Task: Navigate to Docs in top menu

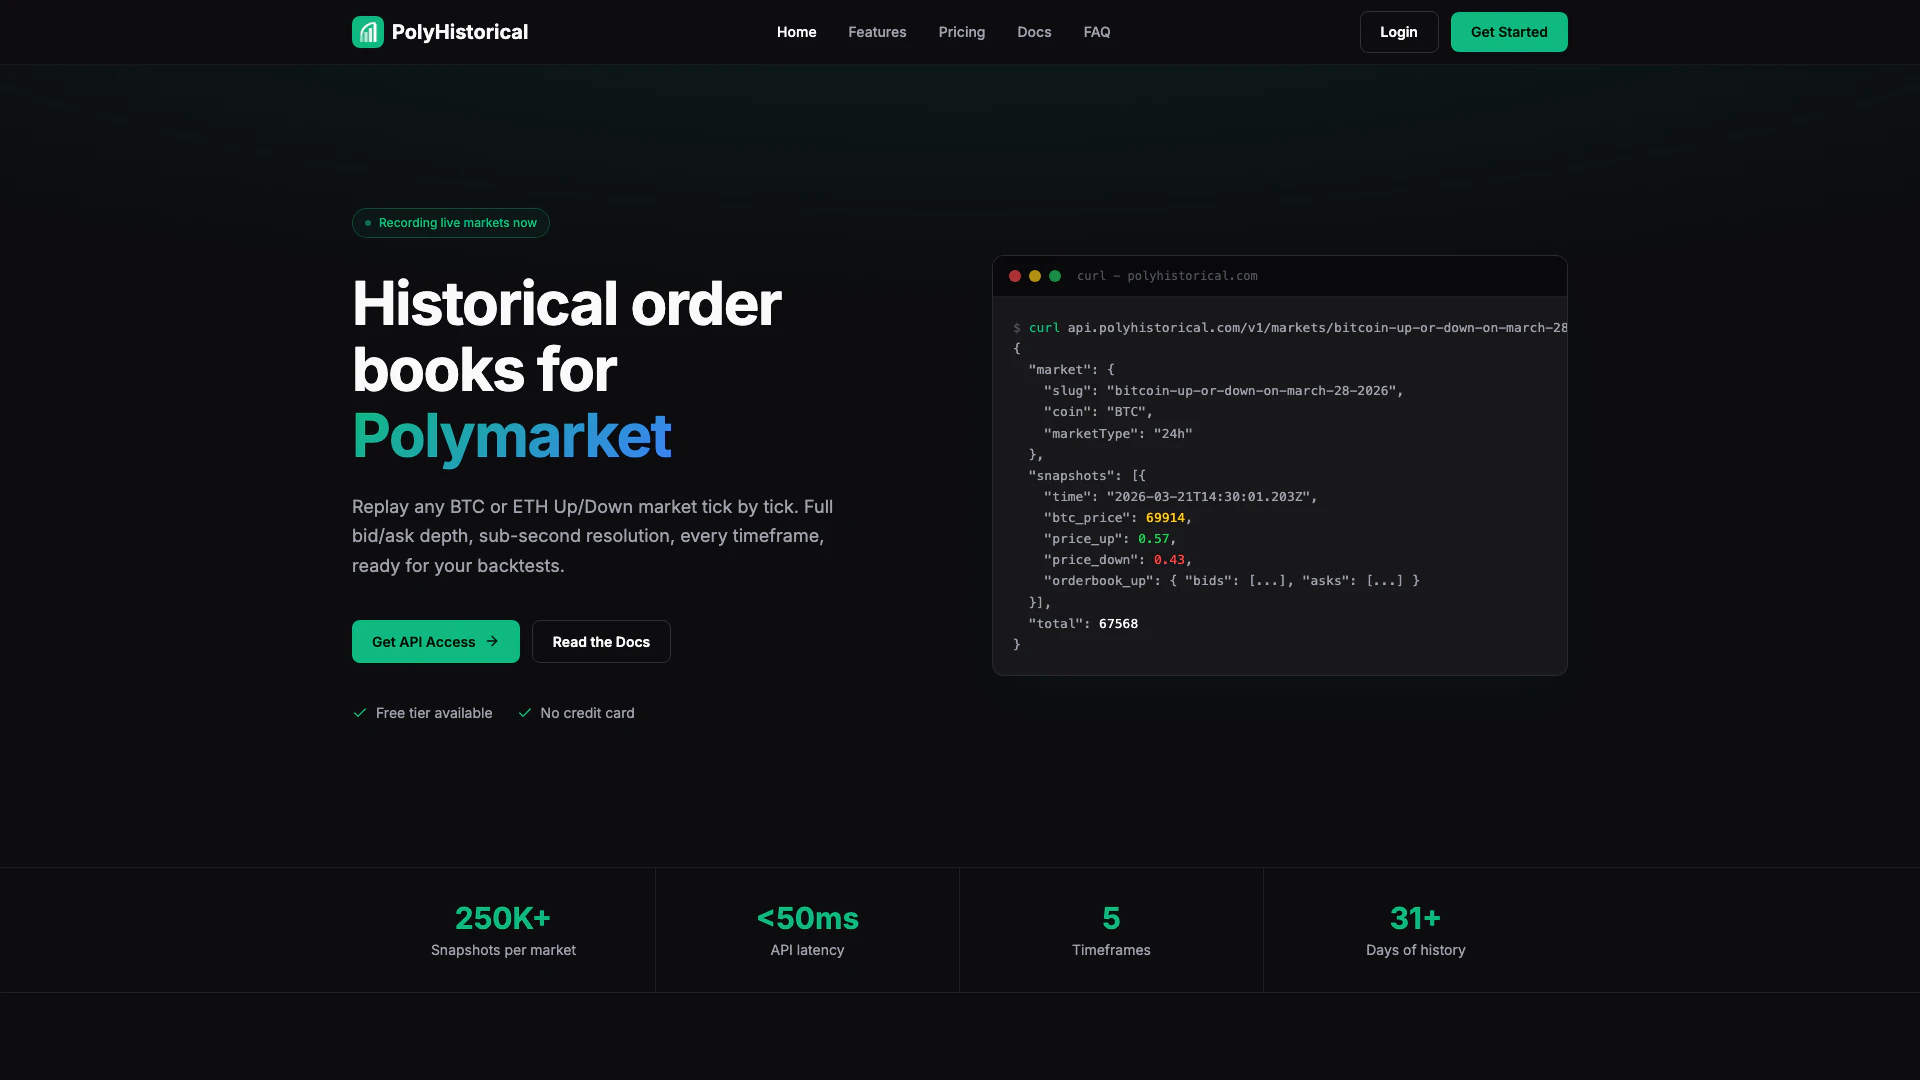Action: [x=1034, y=32]
